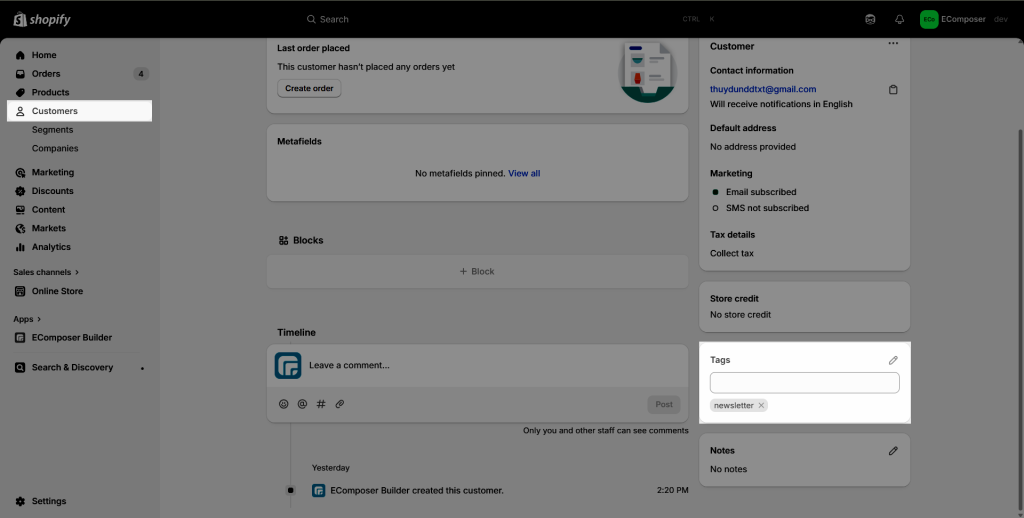This screenshot has width=1024, height=518.
Task: Open the View all metafields link
Action: [x=524, y=174]
